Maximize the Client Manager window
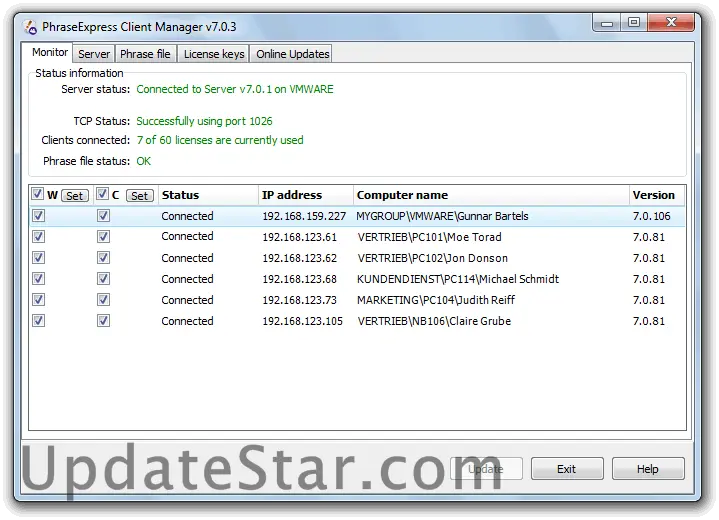719x520 pixels. point(634,22)
